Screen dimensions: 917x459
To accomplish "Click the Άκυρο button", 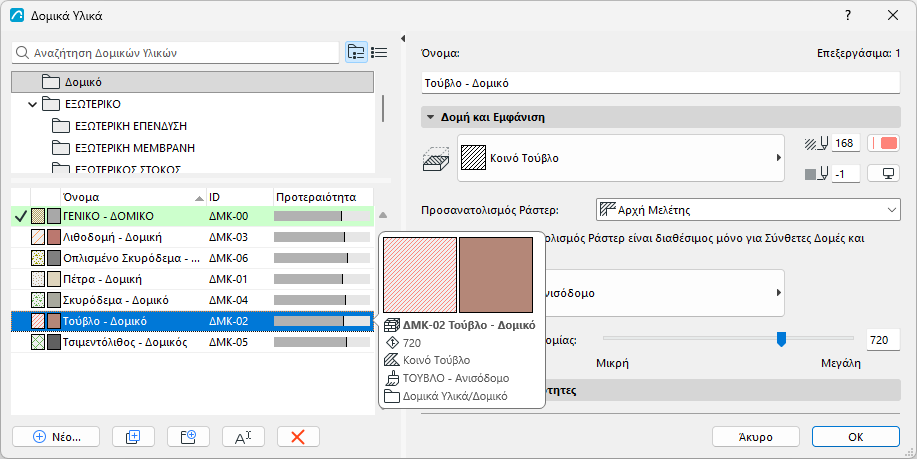I will (x=756, y=437).
